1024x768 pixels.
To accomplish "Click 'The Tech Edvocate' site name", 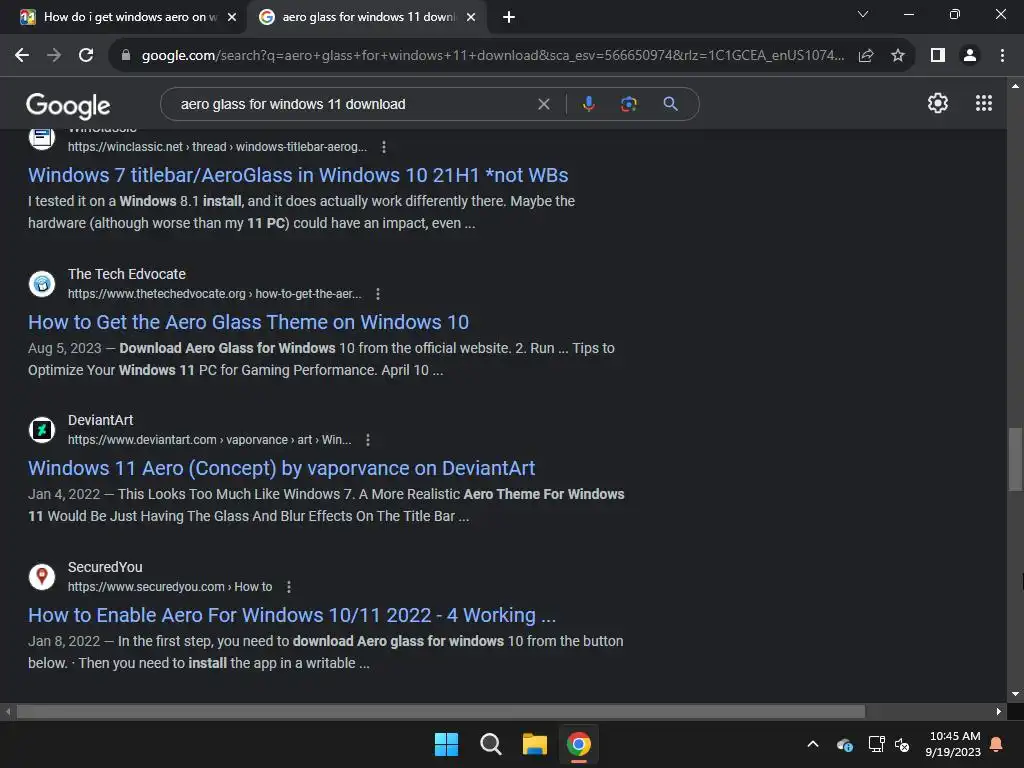I will coord(127,274).
